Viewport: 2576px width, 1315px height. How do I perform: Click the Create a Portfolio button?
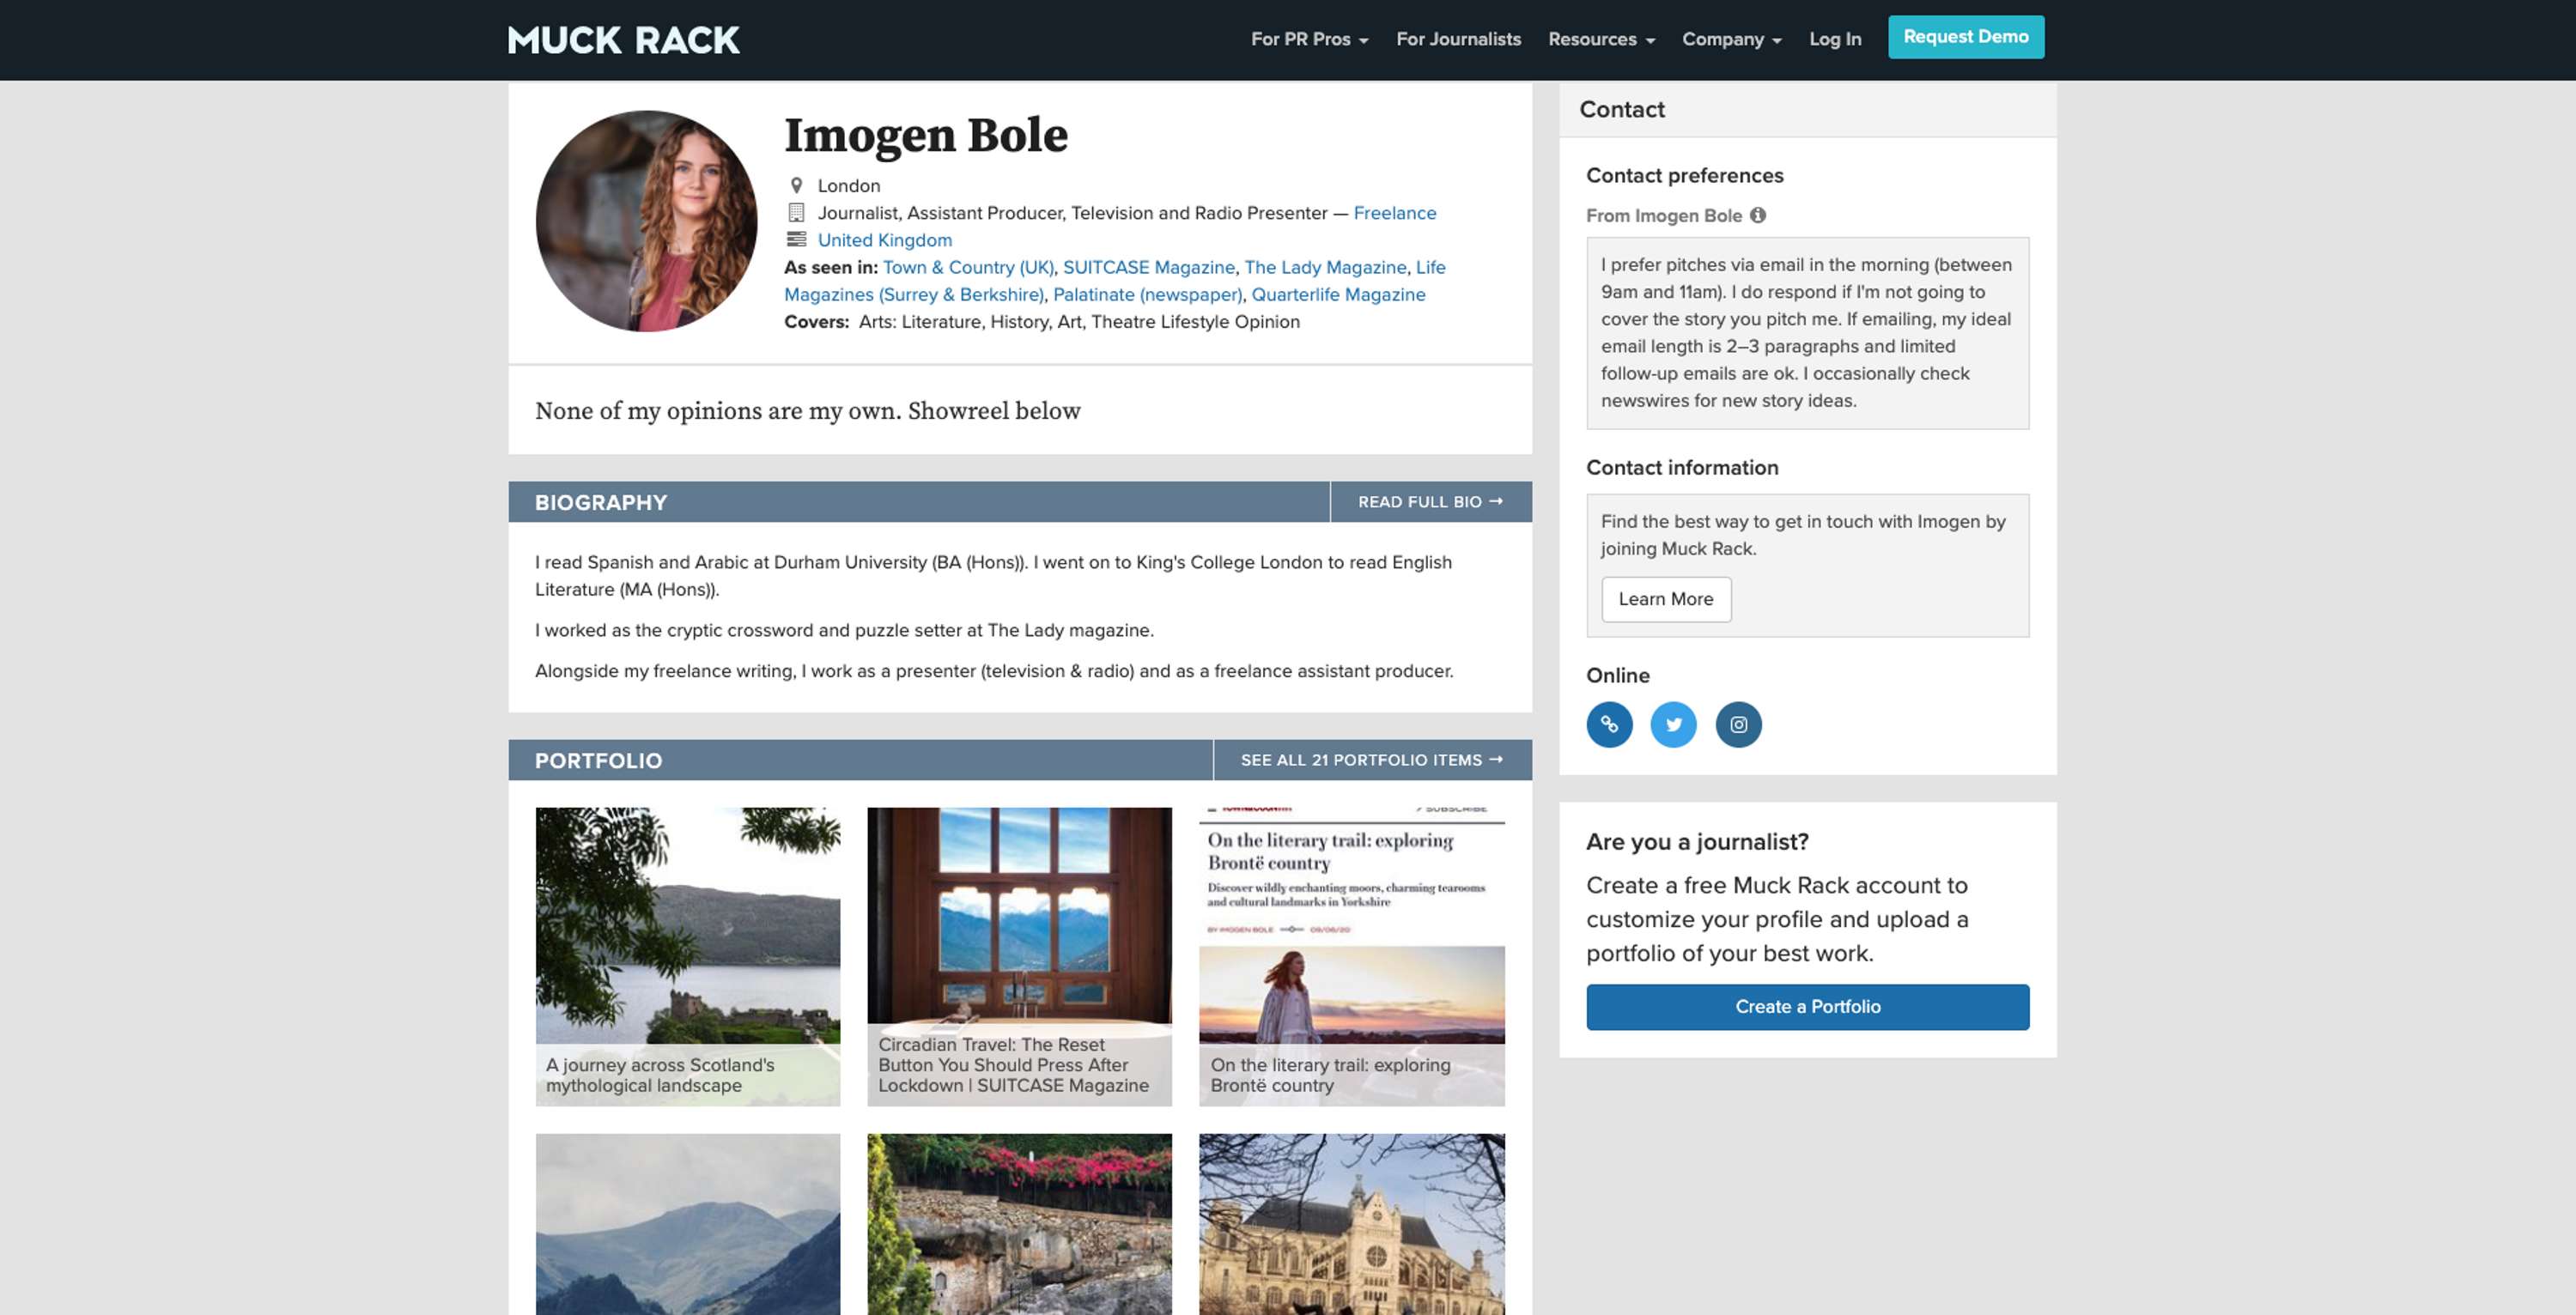click(x=1807, y=1007)
